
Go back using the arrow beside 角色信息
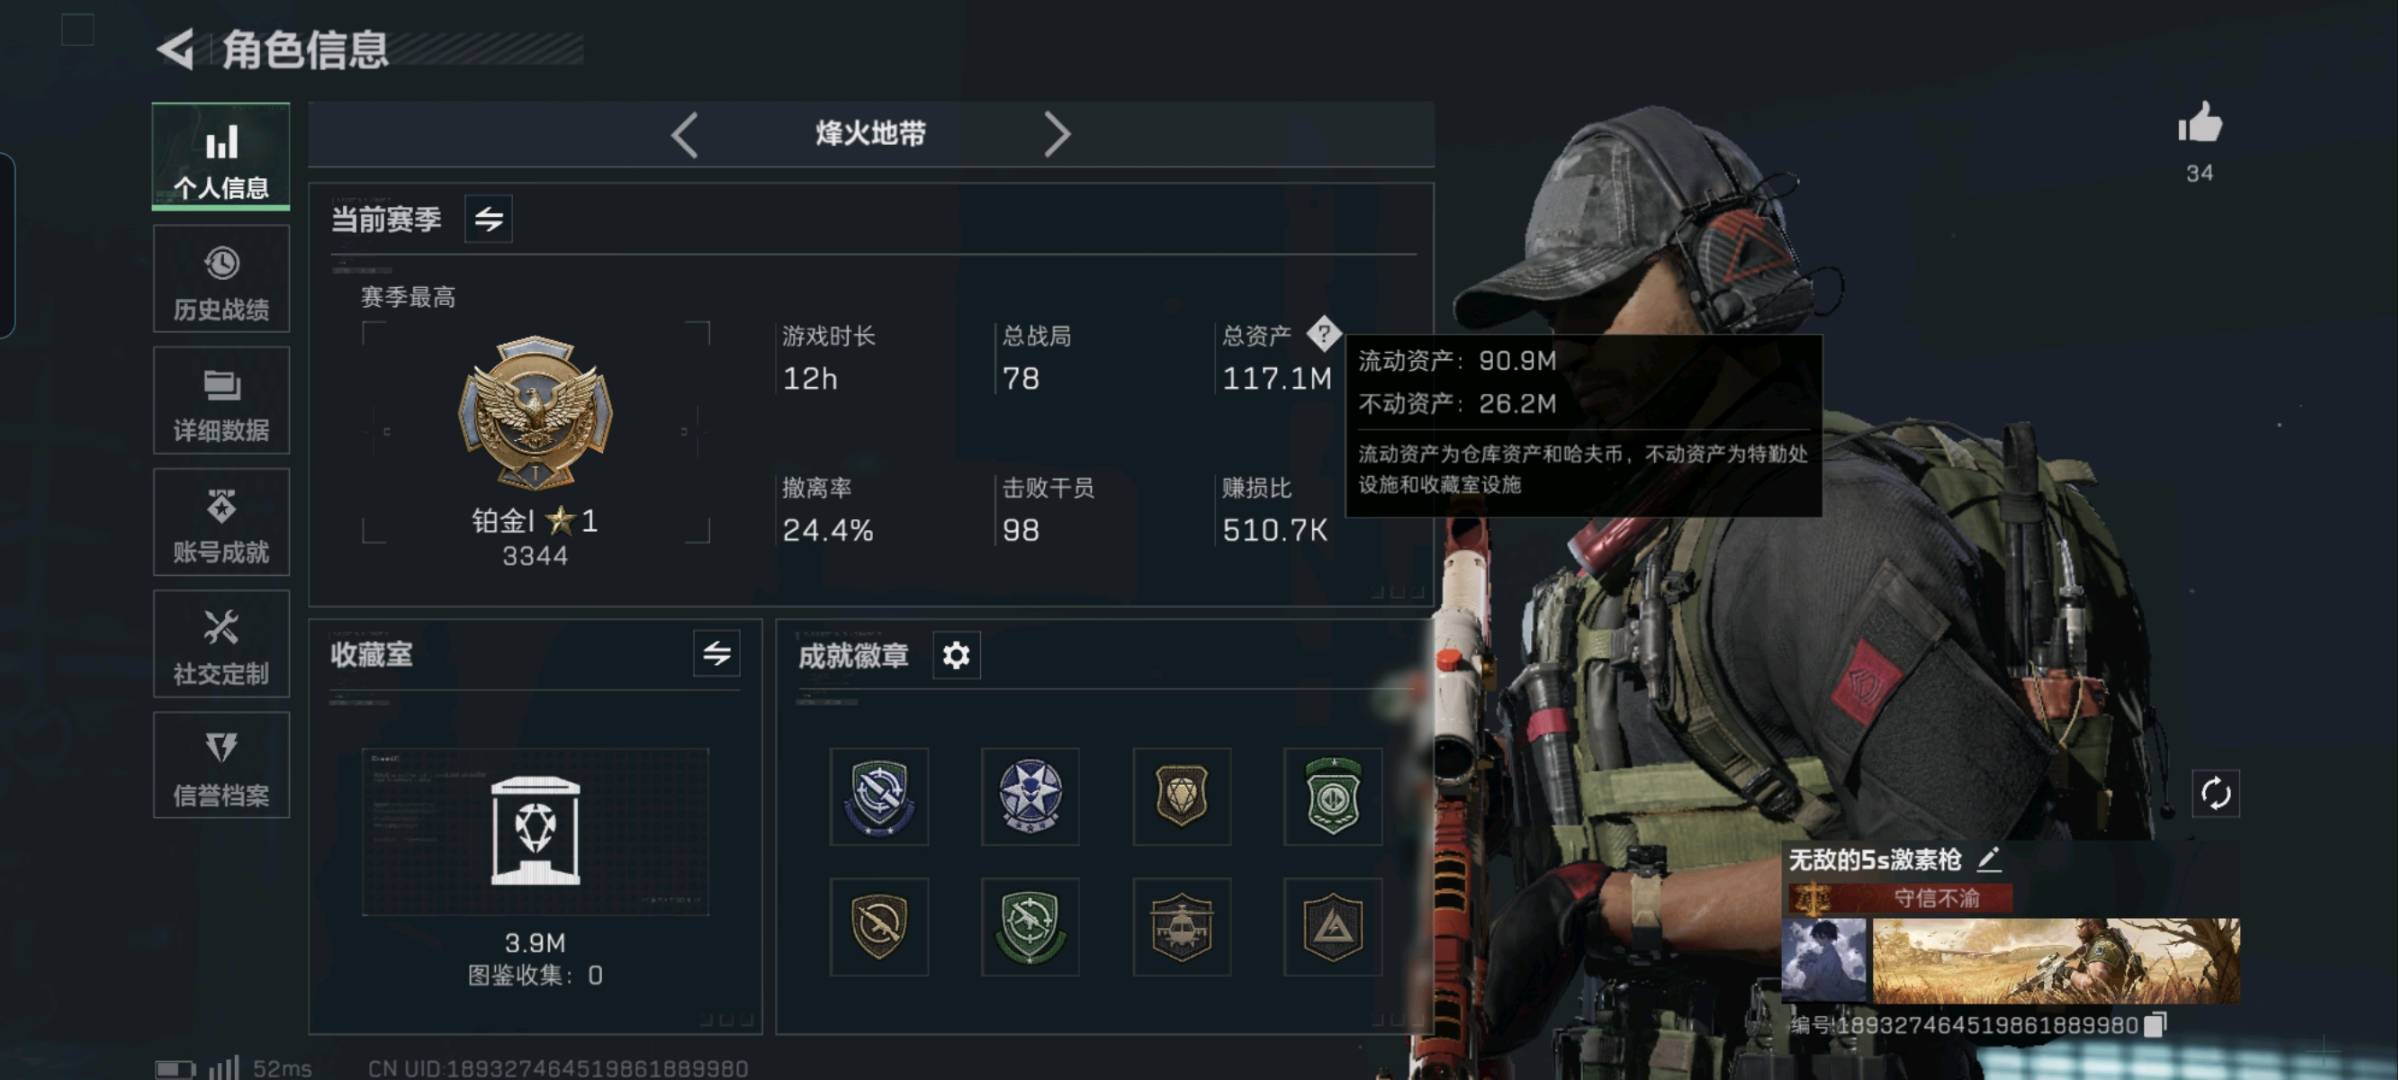coord(176,49)
